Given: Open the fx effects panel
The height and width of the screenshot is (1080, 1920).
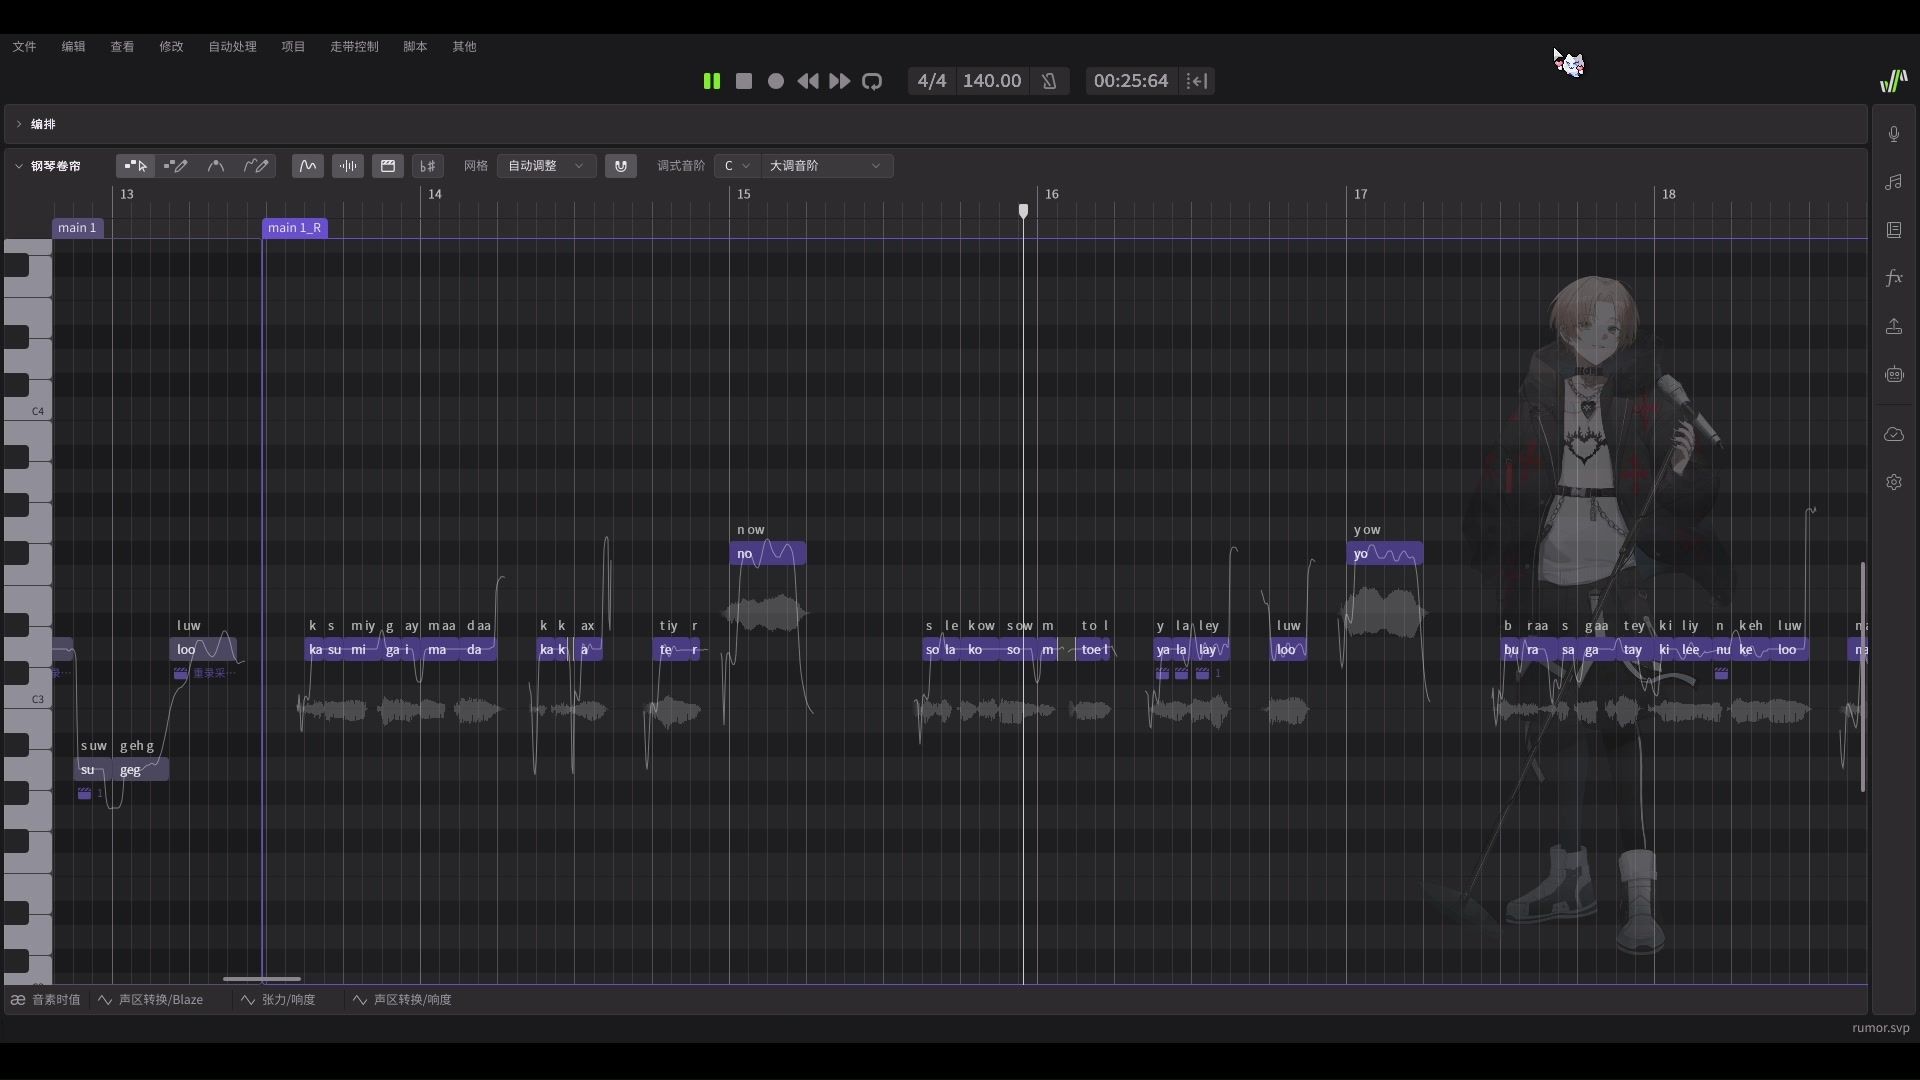Looking at the screenshot, I should tap(1894, 278).
